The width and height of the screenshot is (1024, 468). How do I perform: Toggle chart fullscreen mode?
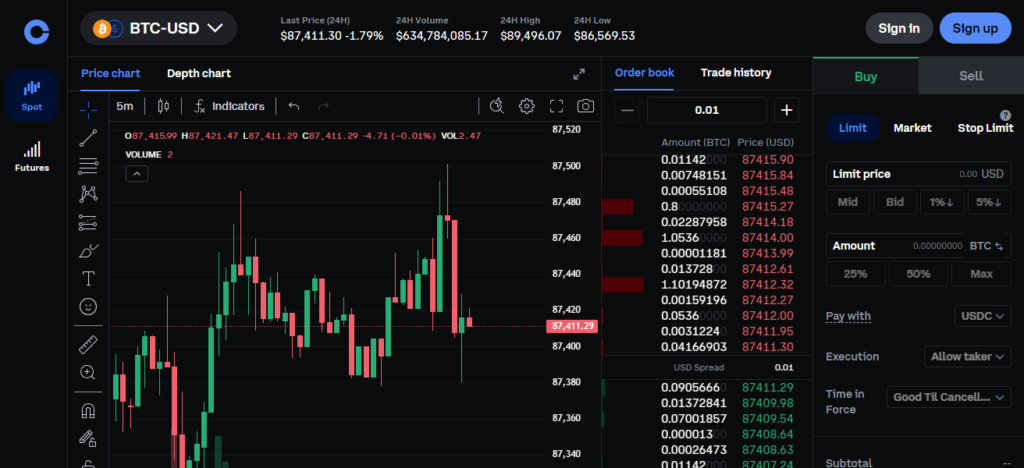(x=556, y=106)
